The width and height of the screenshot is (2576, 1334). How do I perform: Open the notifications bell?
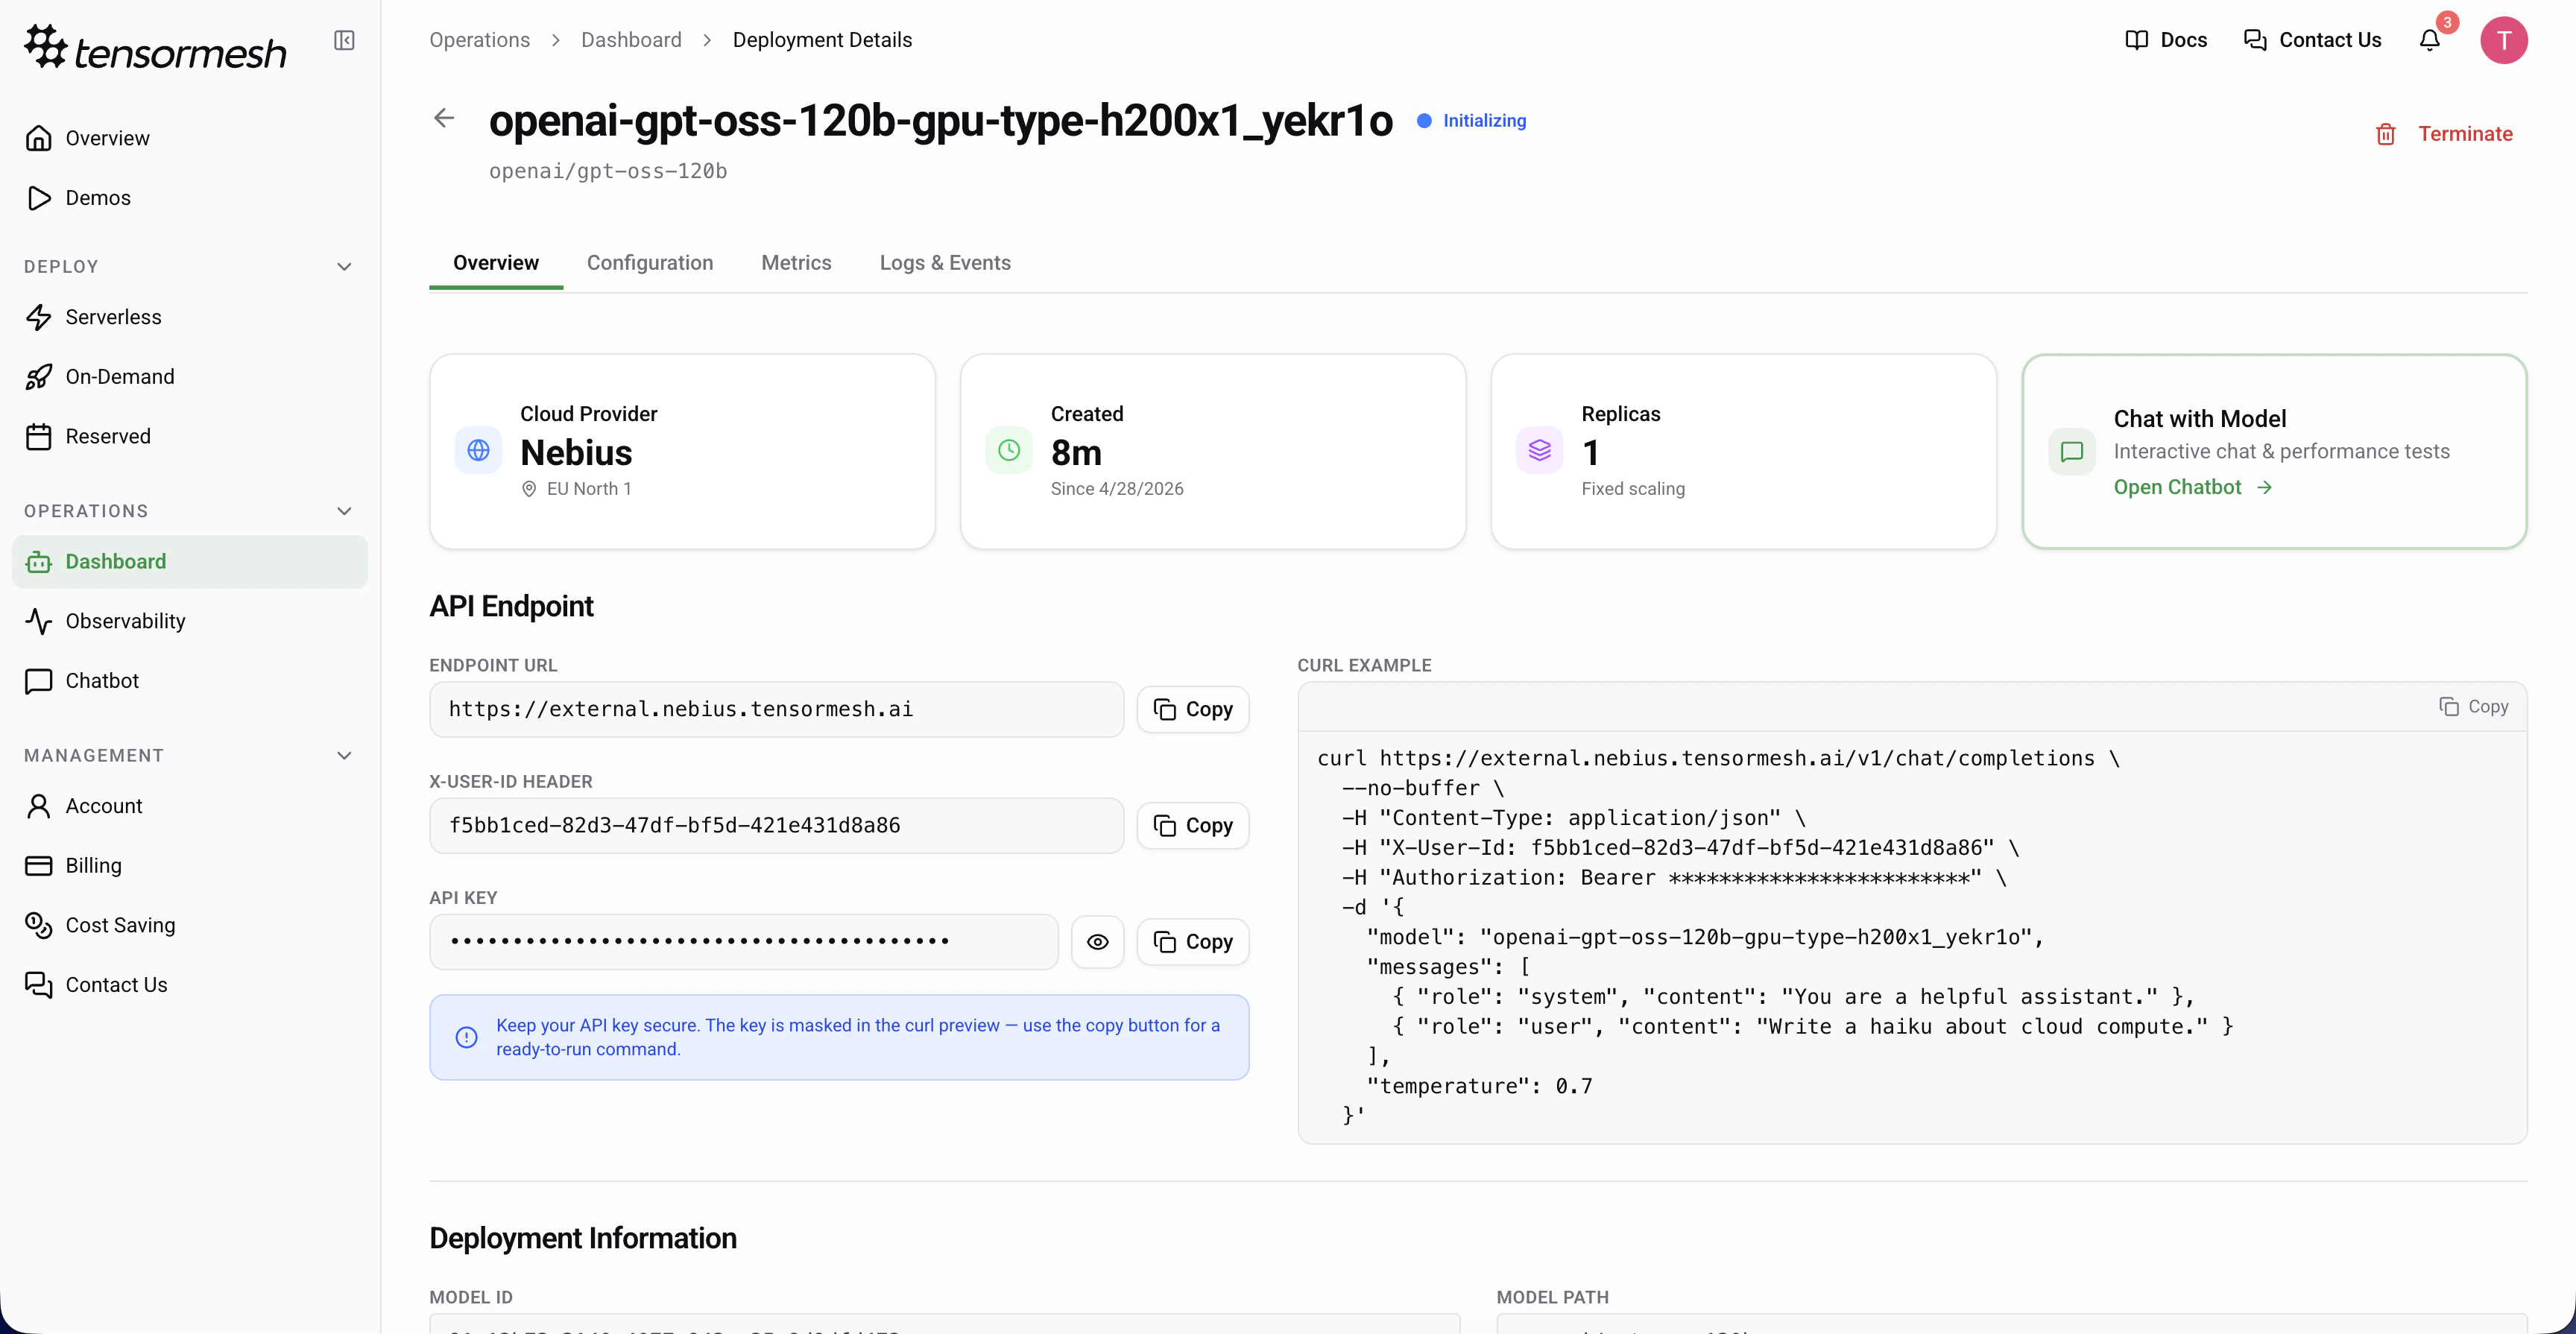click(2430, 40)
